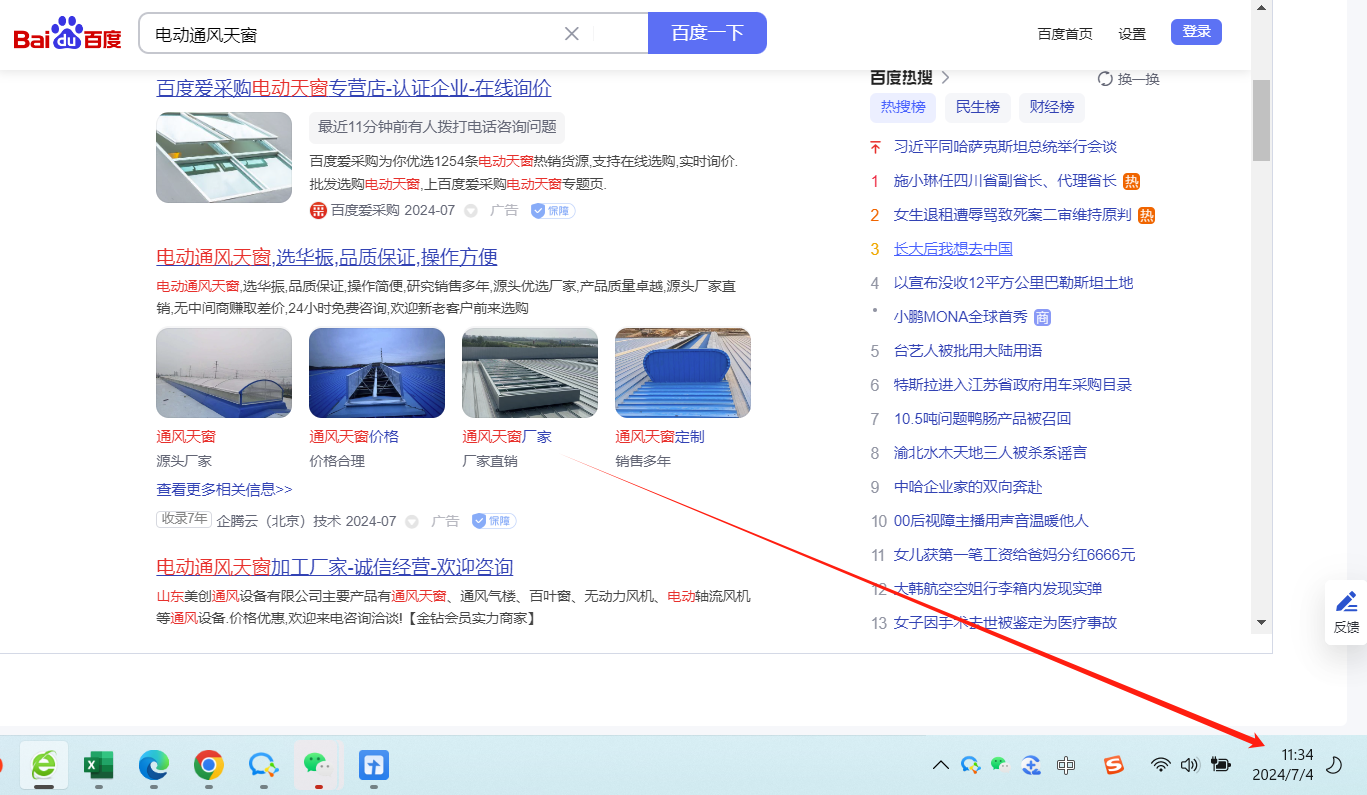Open the ad dropdown next to 企腾云 2024-07

pyautogui.click(x=412, y=522)
